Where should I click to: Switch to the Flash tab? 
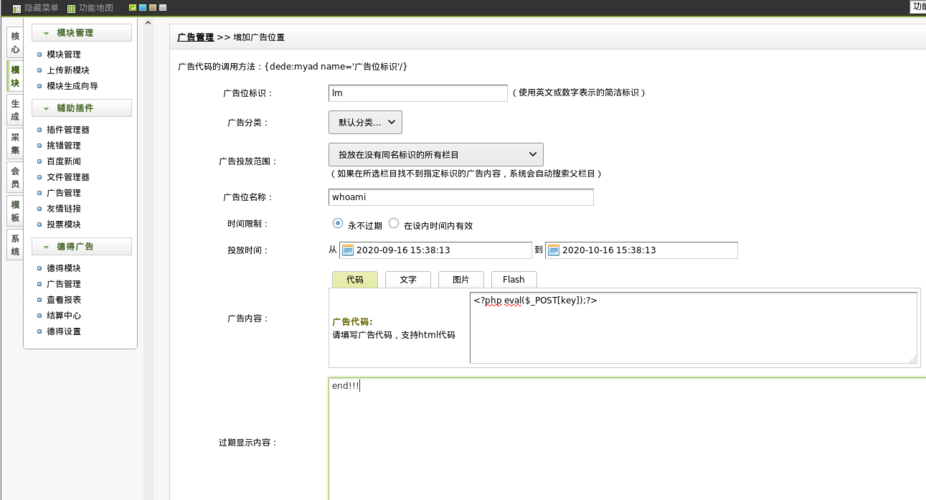(514, 280)
